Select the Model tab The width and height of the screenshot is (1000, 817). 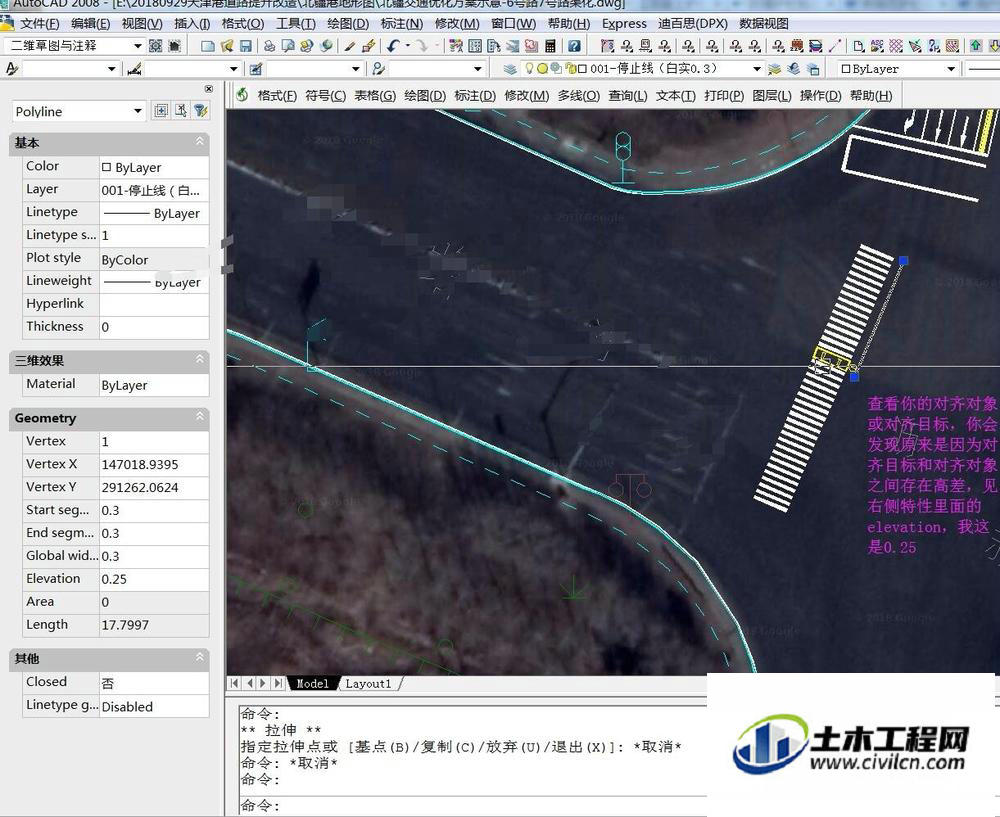[x=312, y=684]
